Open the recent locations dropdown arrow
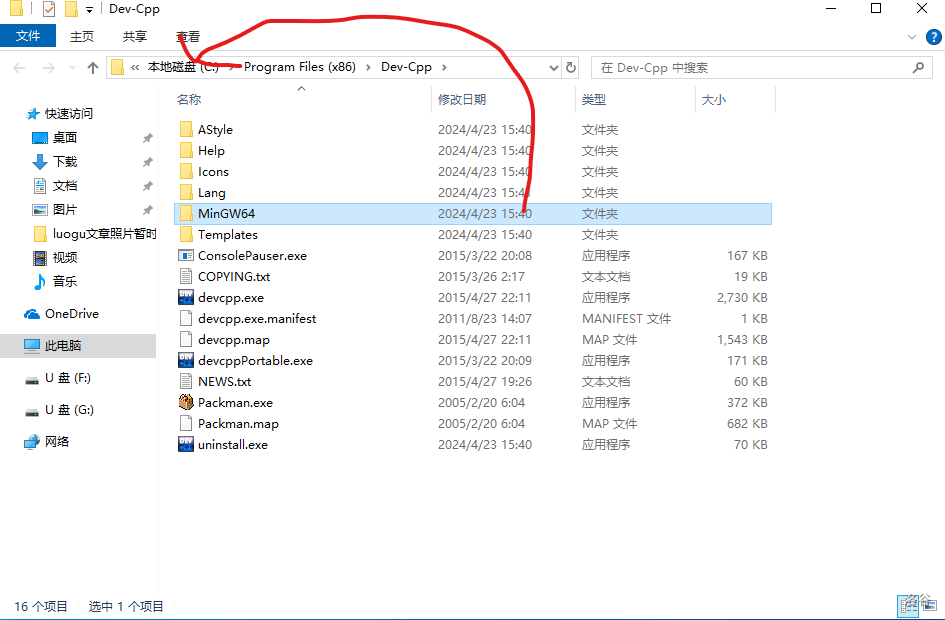The image size is (945, 620). 72,67
